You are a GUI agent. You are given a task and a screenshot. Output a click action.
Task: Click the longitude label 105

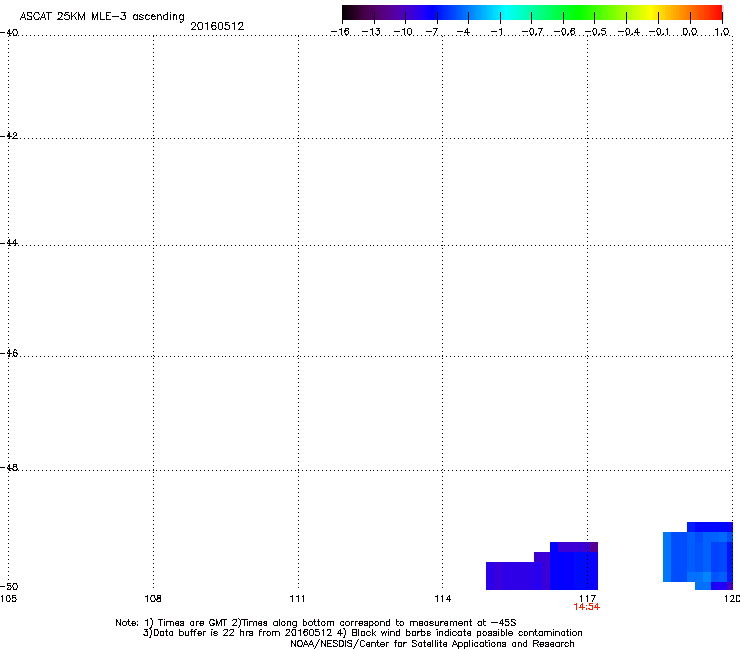(x=8, y=599)
